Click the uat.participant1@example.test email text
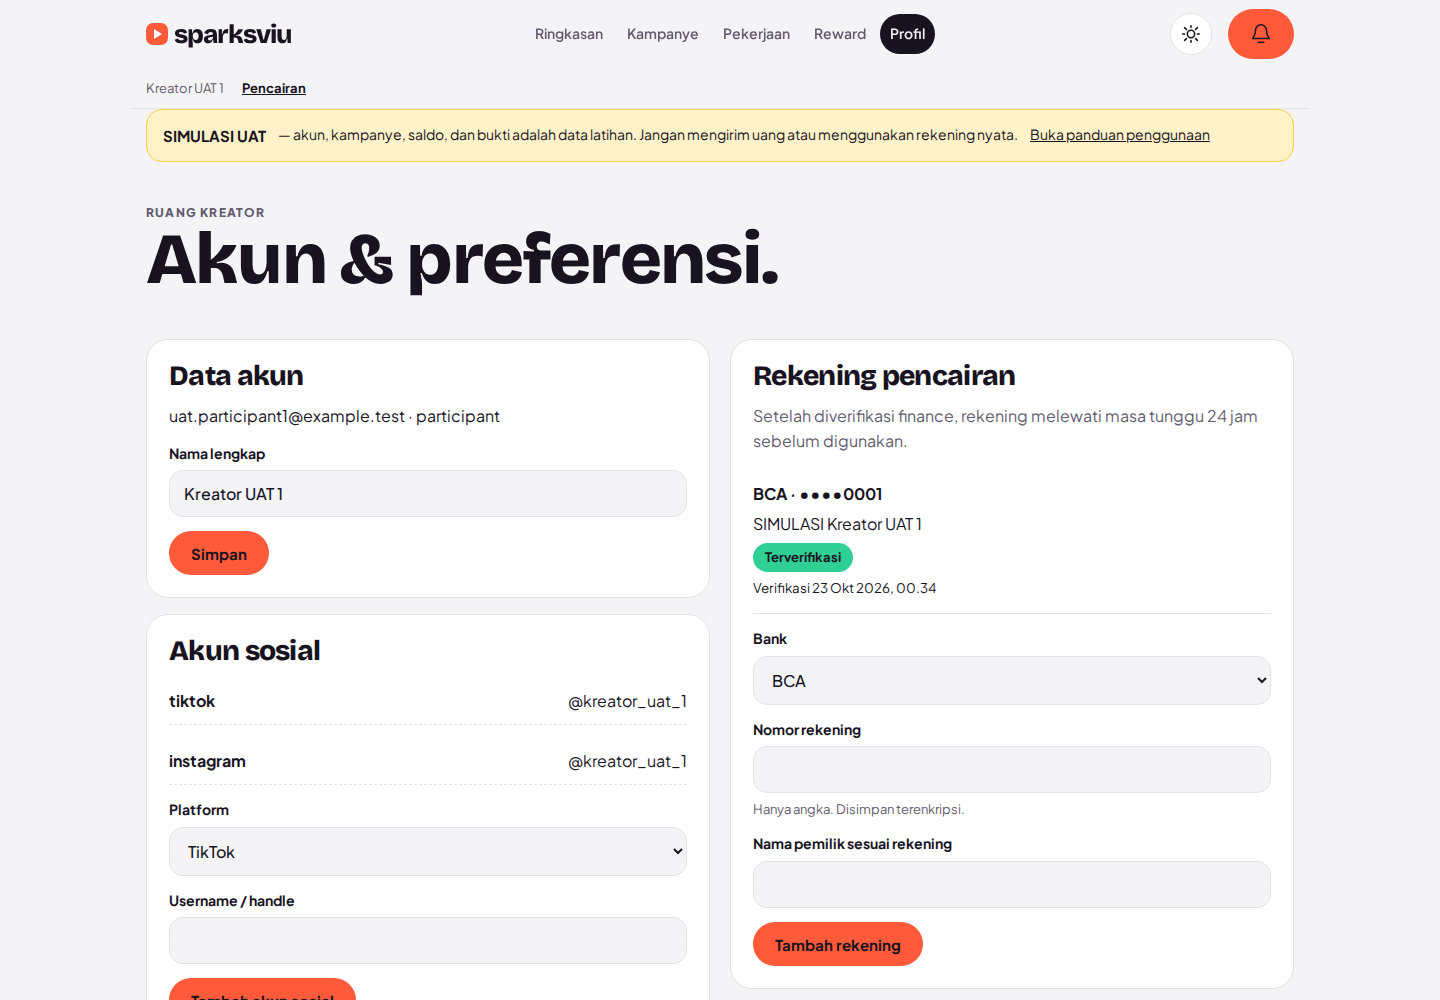 point(287,416)
